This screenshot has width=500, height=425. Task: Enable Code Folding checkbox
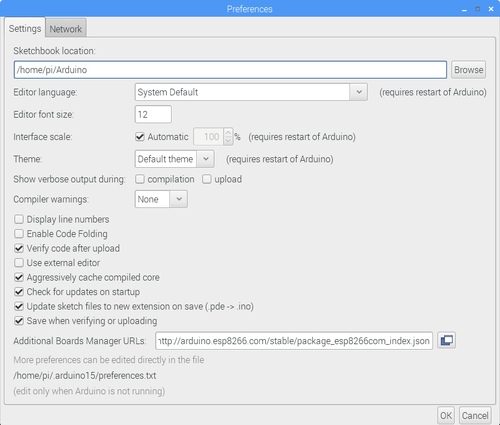[x=19, y=234]
